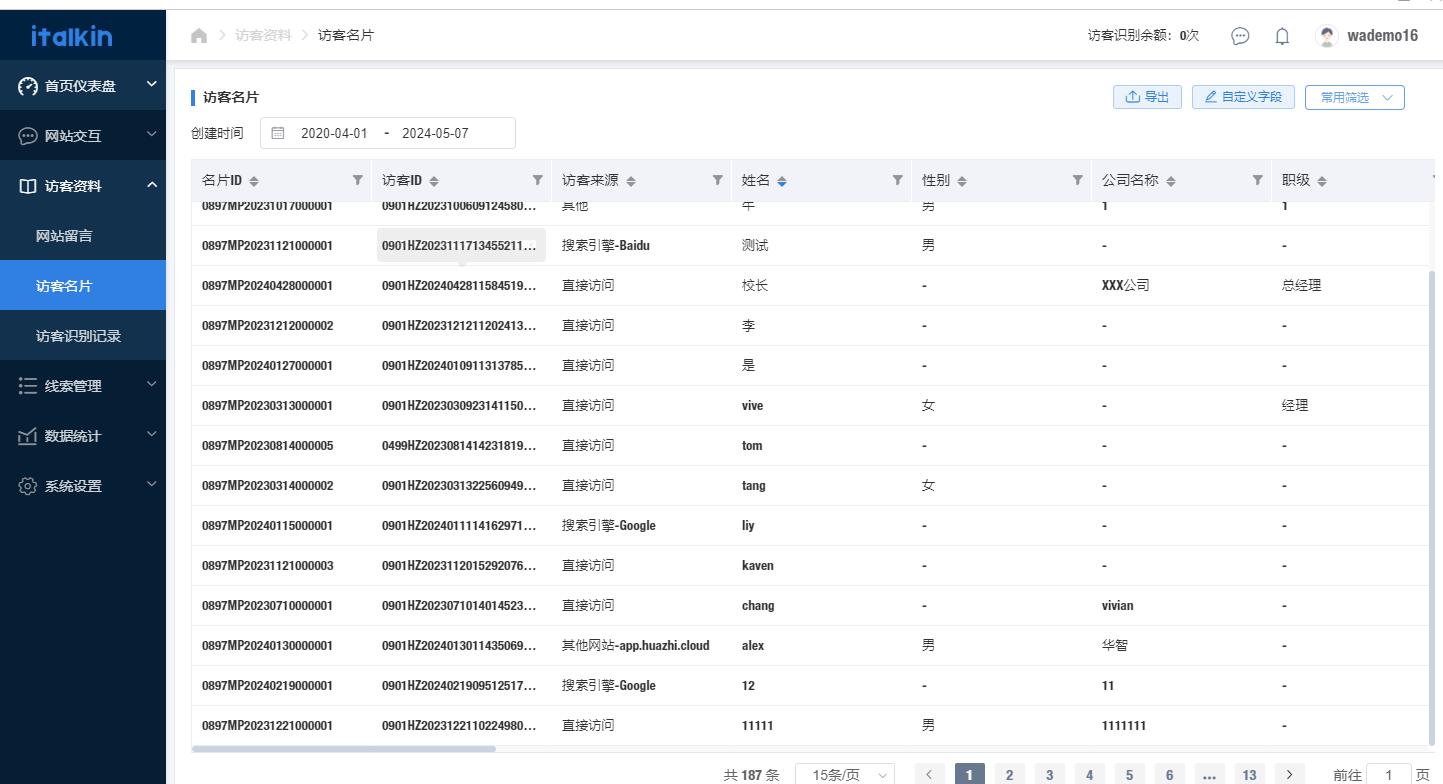Open the notifications bell icon
The width and height of the screenshot is (1443, 784).
tap(1282, 36)
